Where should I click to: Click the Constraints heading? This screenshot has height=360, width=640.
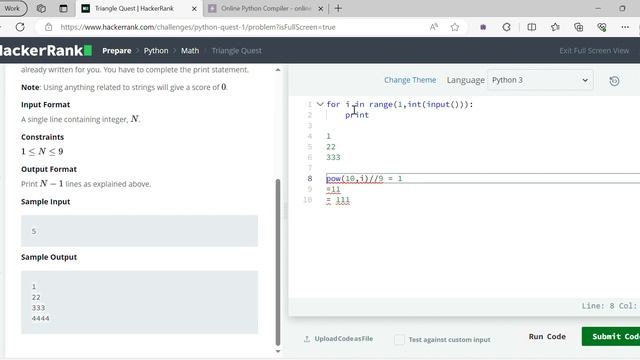coord(42,137)
